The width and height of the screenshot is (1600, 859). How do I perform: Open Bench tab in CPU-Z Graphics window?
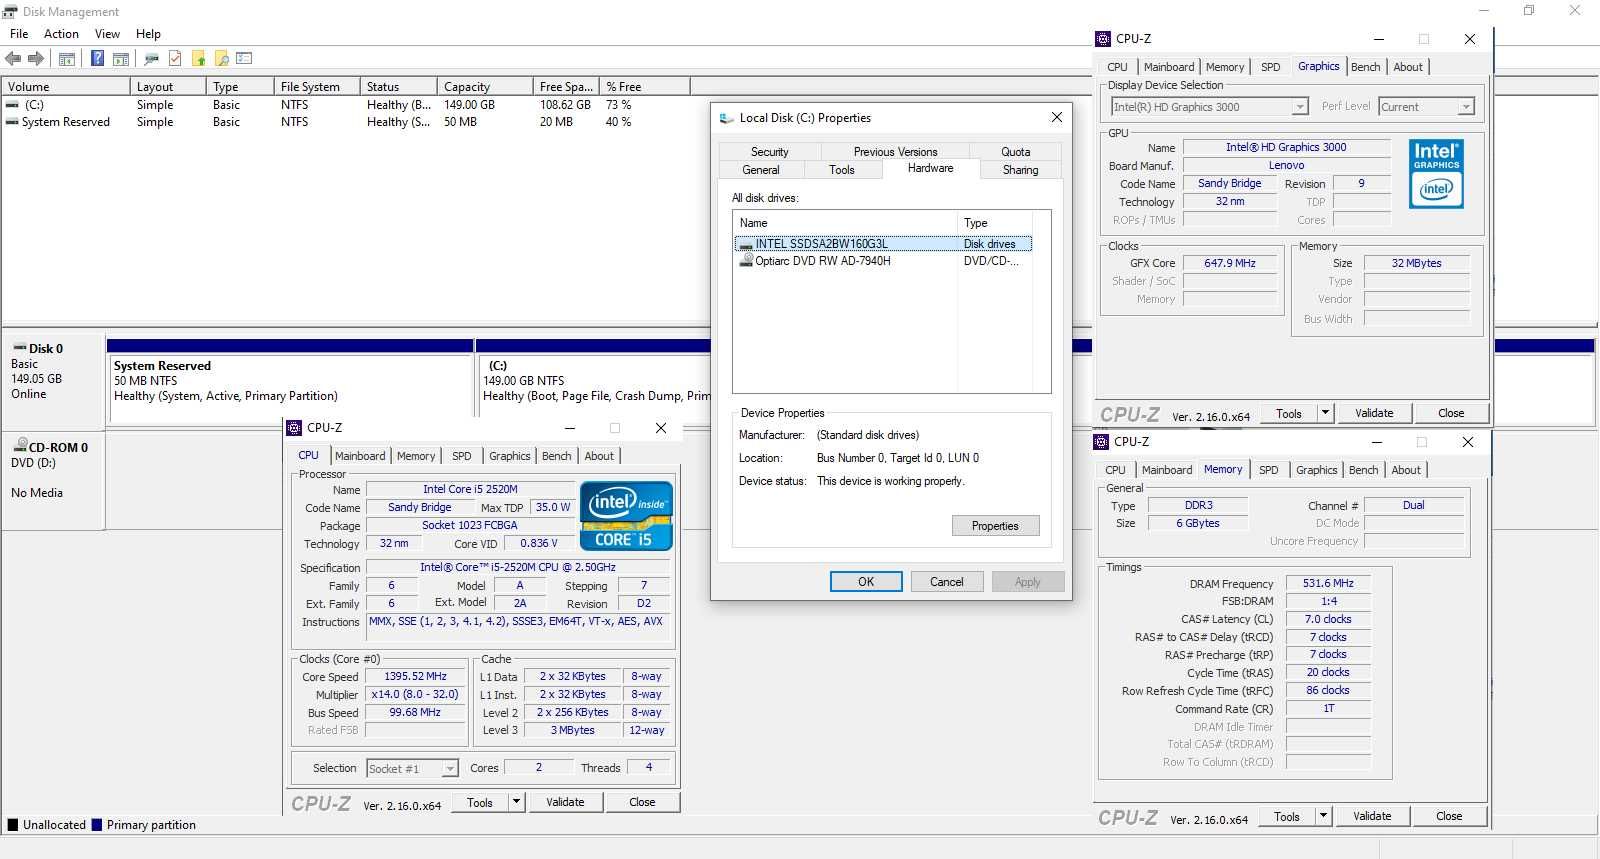click(1365, 67)
